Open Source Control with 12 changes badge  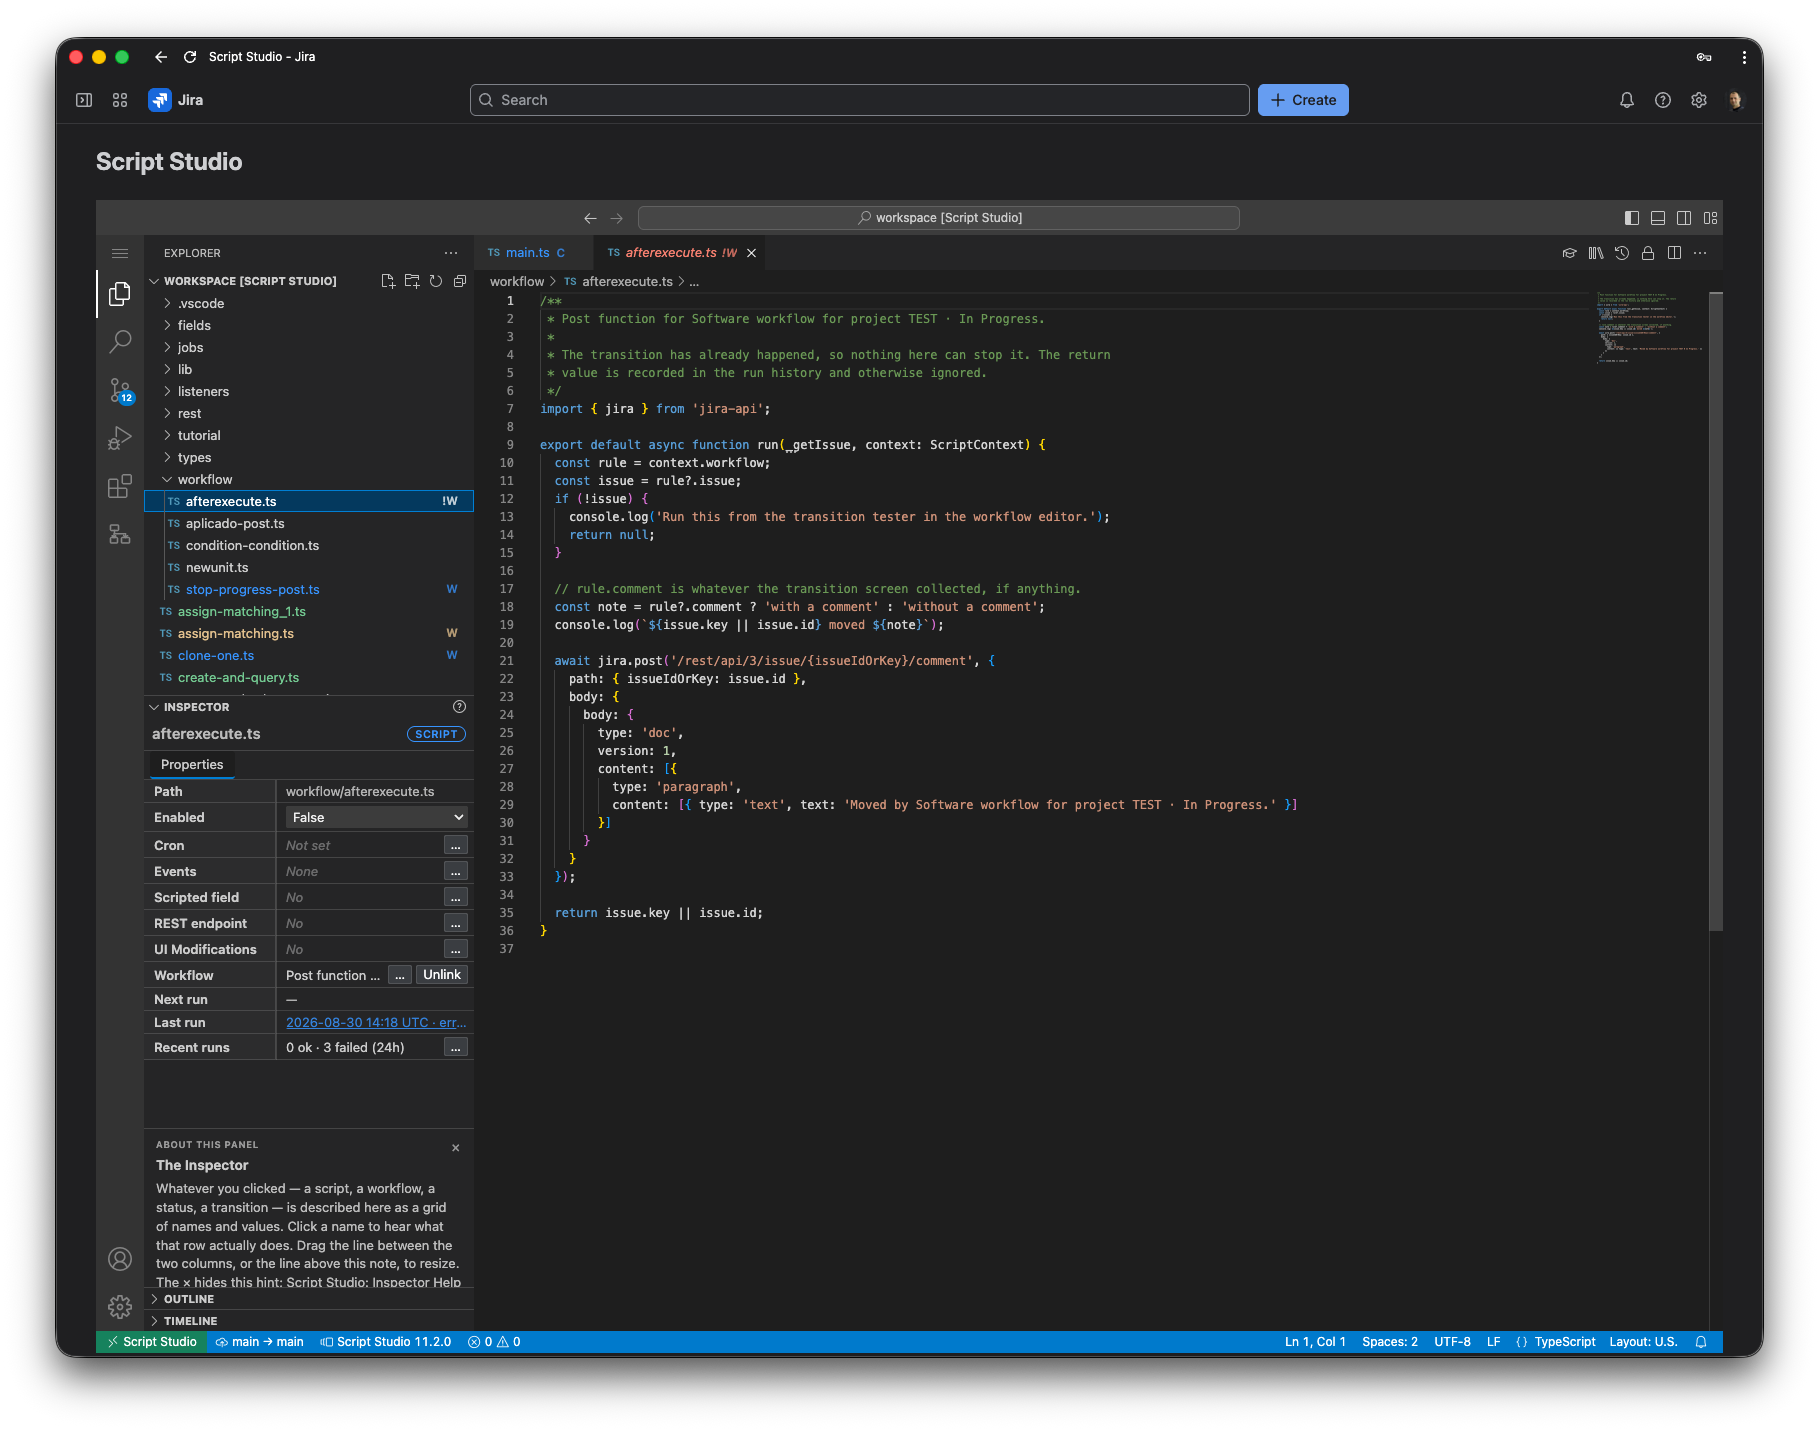point(120,391)
